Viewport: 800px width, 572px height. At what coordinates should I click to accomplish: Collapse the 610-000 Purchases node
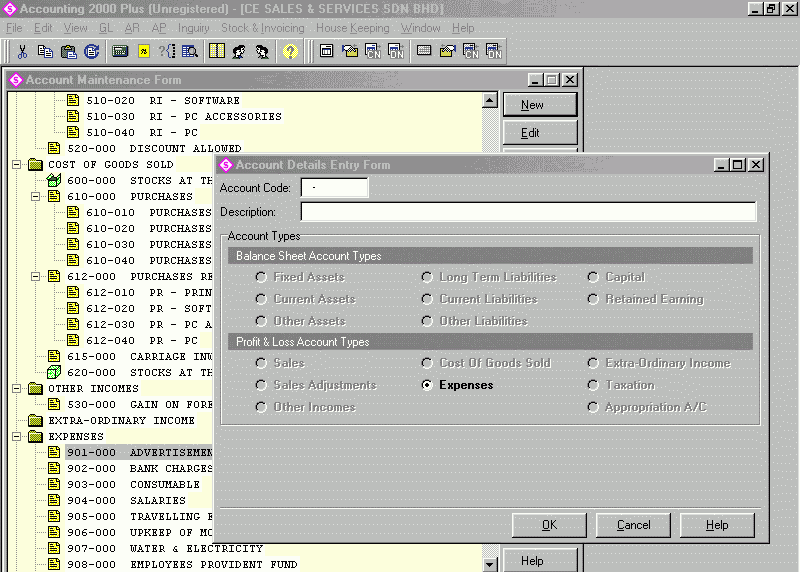[35, 196]
